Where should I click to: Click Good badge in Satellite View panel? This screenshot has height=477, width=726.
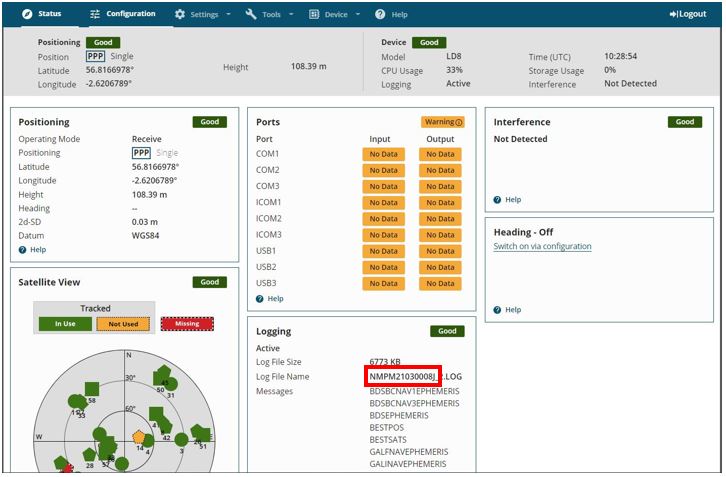tap(210, 282)
